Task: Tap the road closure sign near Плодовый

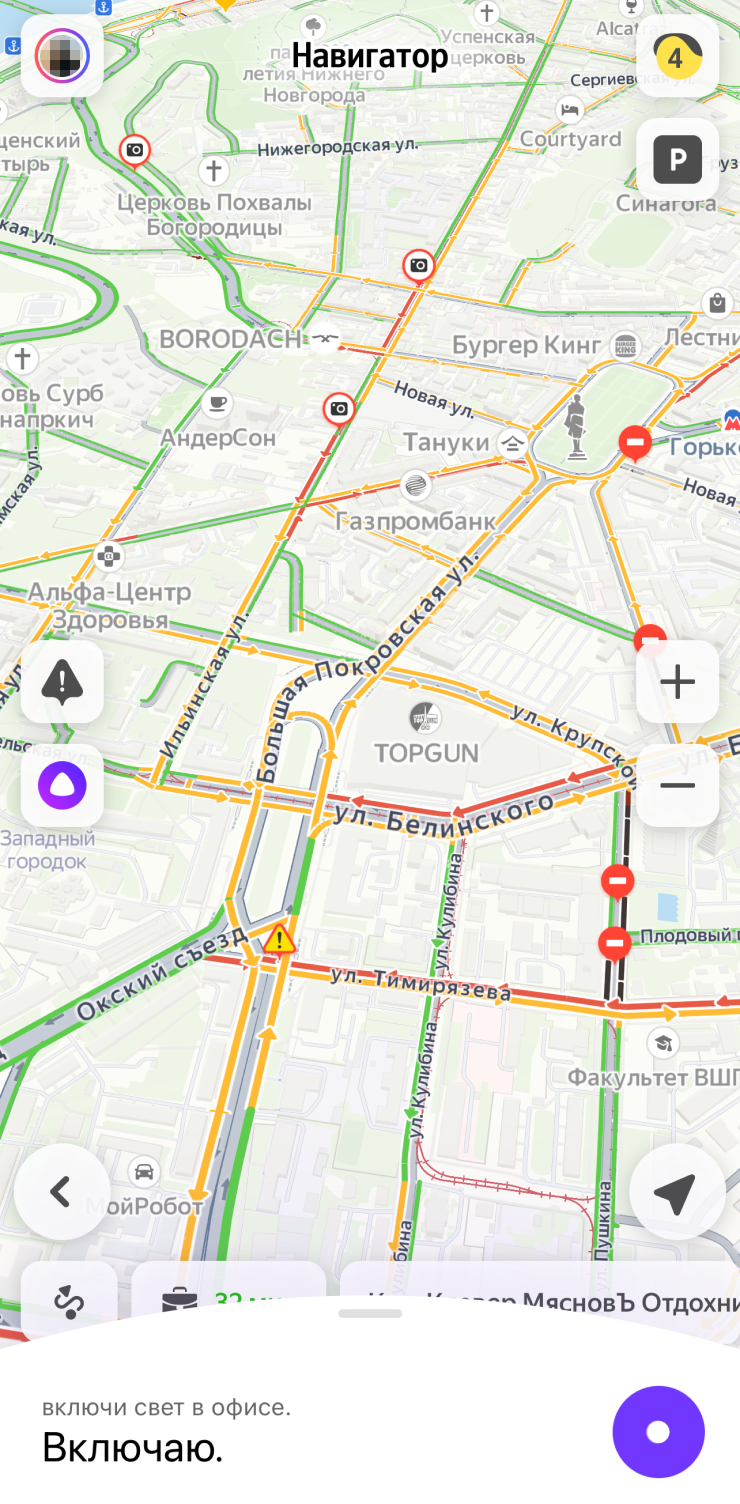Action: 614,943
